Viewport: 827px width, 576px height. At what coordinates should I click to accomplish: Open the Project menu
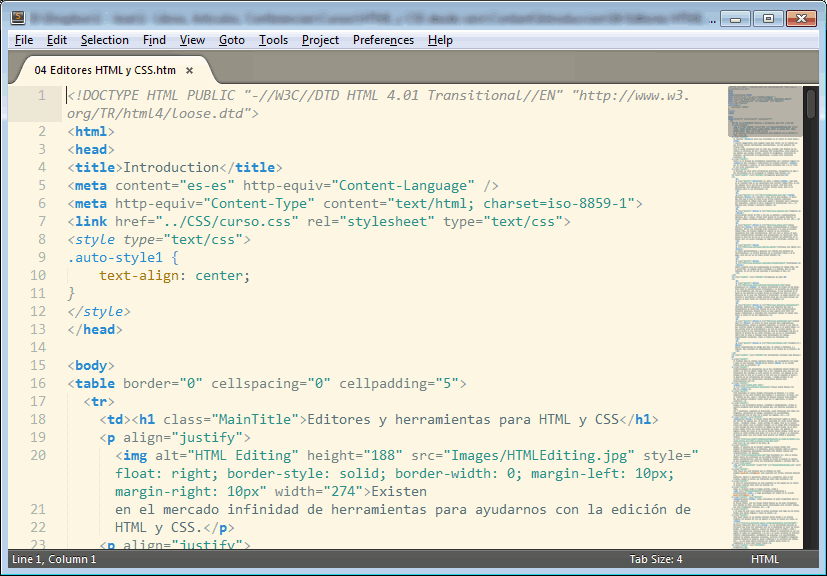pyautogui.click(x=319, y=40)
